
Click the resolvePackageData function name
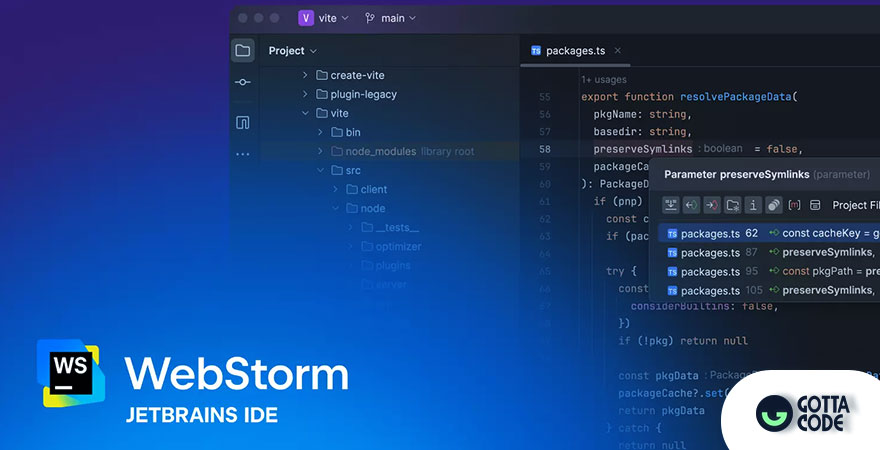click(x=735, y=97)
